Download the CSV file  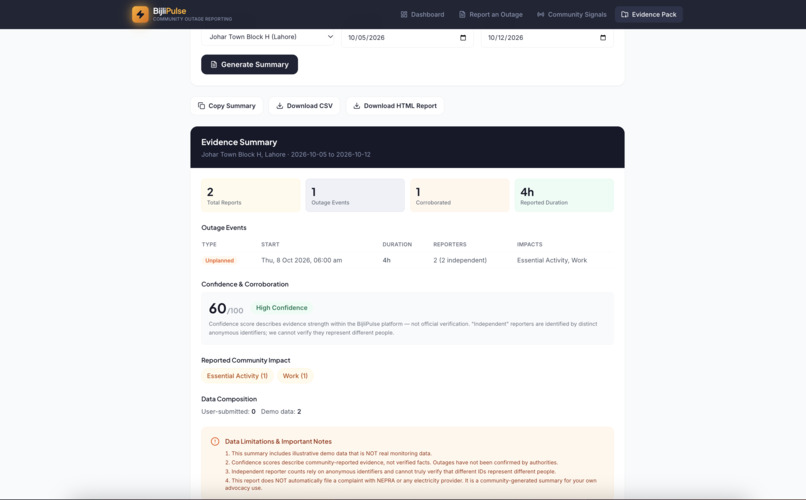pos(304,106)
